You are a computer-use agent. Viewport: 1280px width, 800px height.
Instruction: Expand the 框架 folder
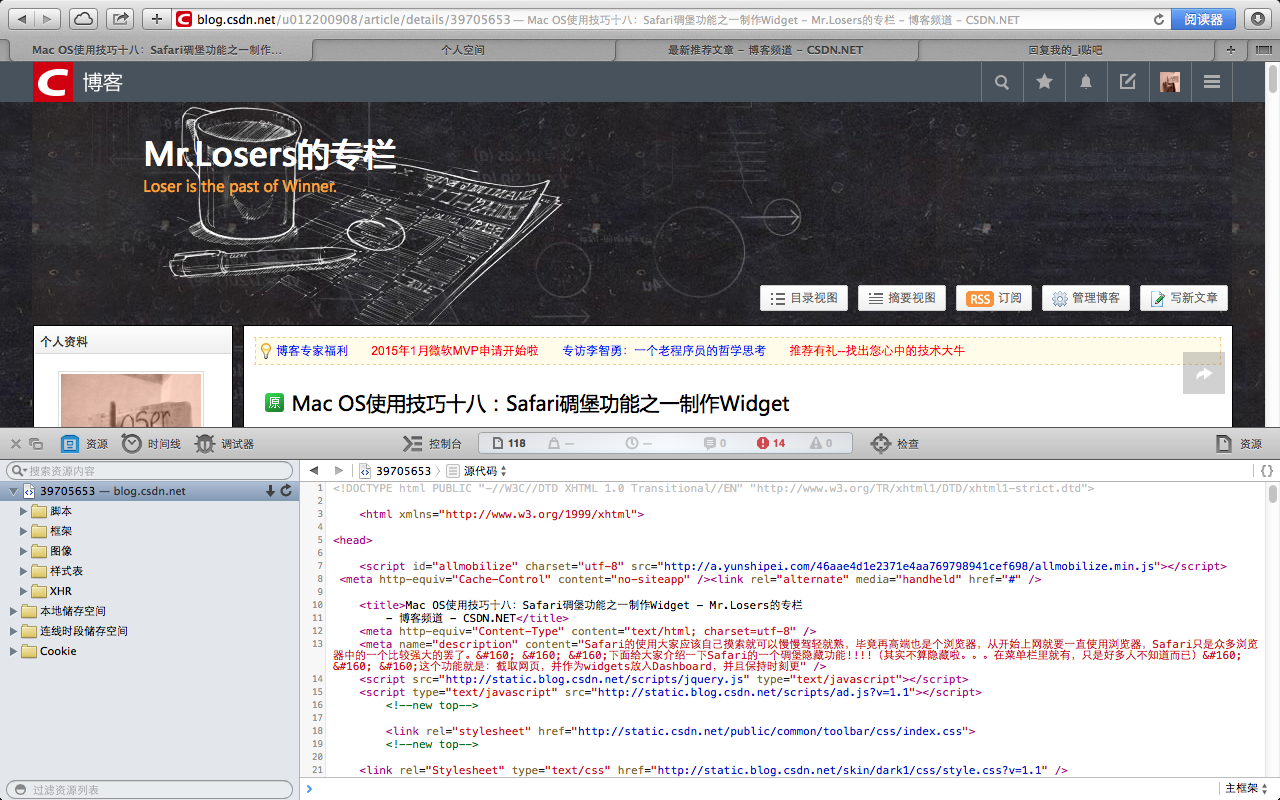[x=24, y=531]
